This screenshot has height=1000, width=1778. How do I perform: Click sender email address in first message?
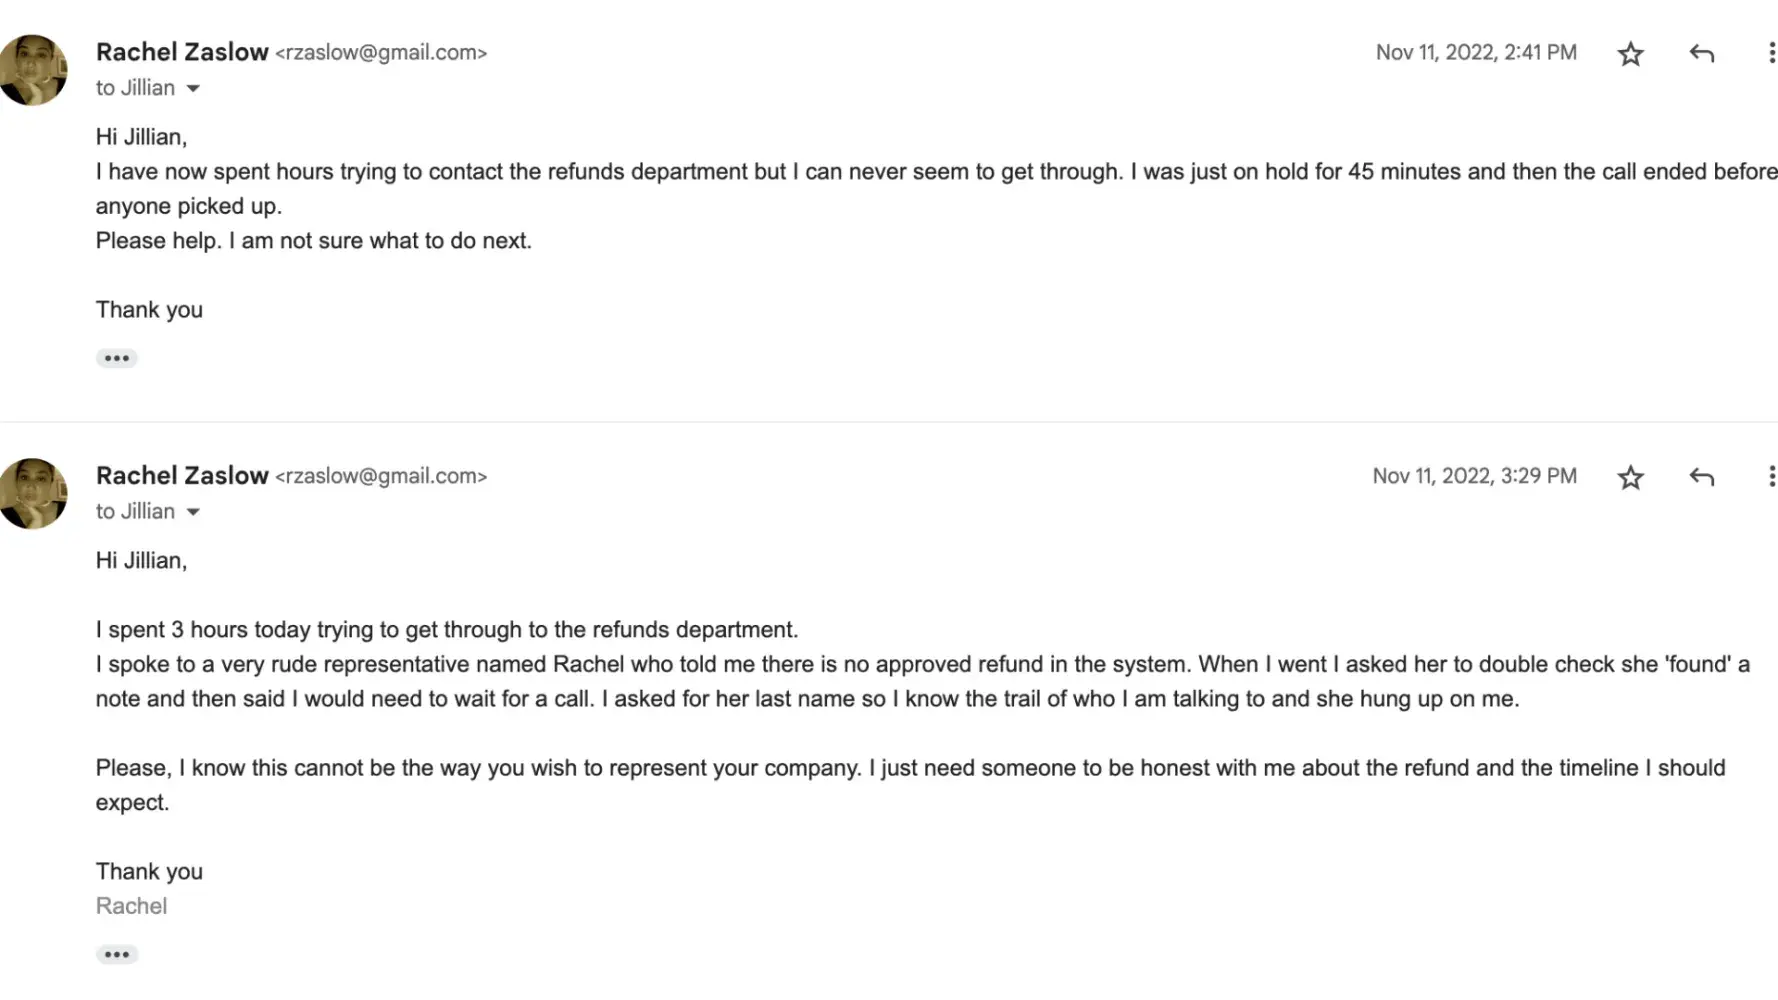(x=381, y=53)
